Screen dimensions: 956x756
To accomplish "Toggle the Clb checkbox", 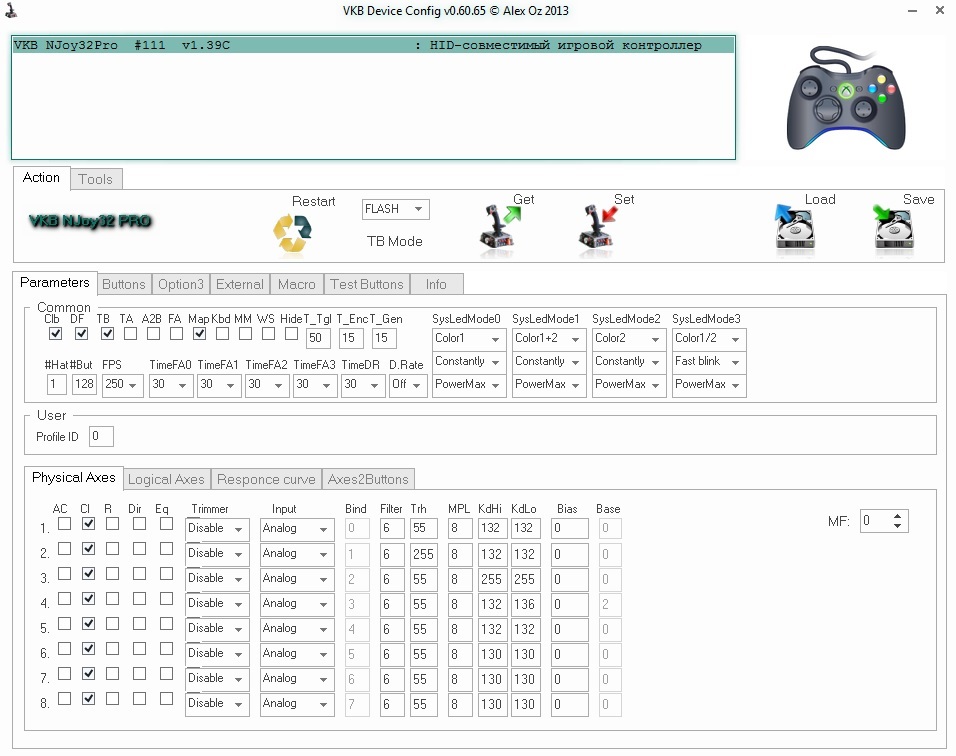I will click(x=55, y=333).
